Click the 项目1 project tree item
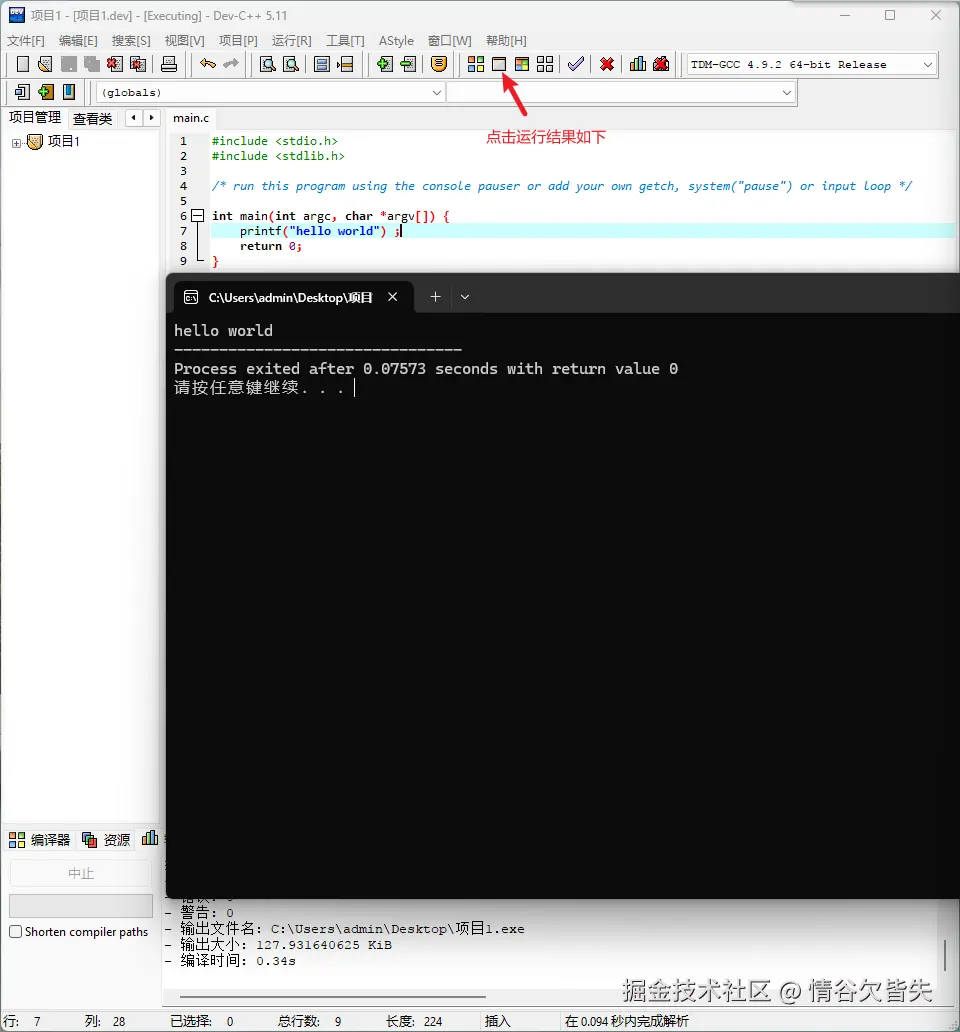Image resolution: width=960 pixels, height=1032 pixels. [64, 142]
